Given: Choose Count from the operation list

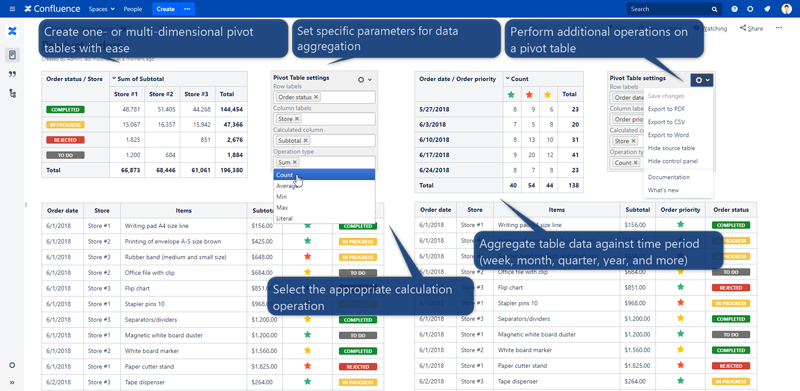Looking at the screenshot, I should 324,175.
